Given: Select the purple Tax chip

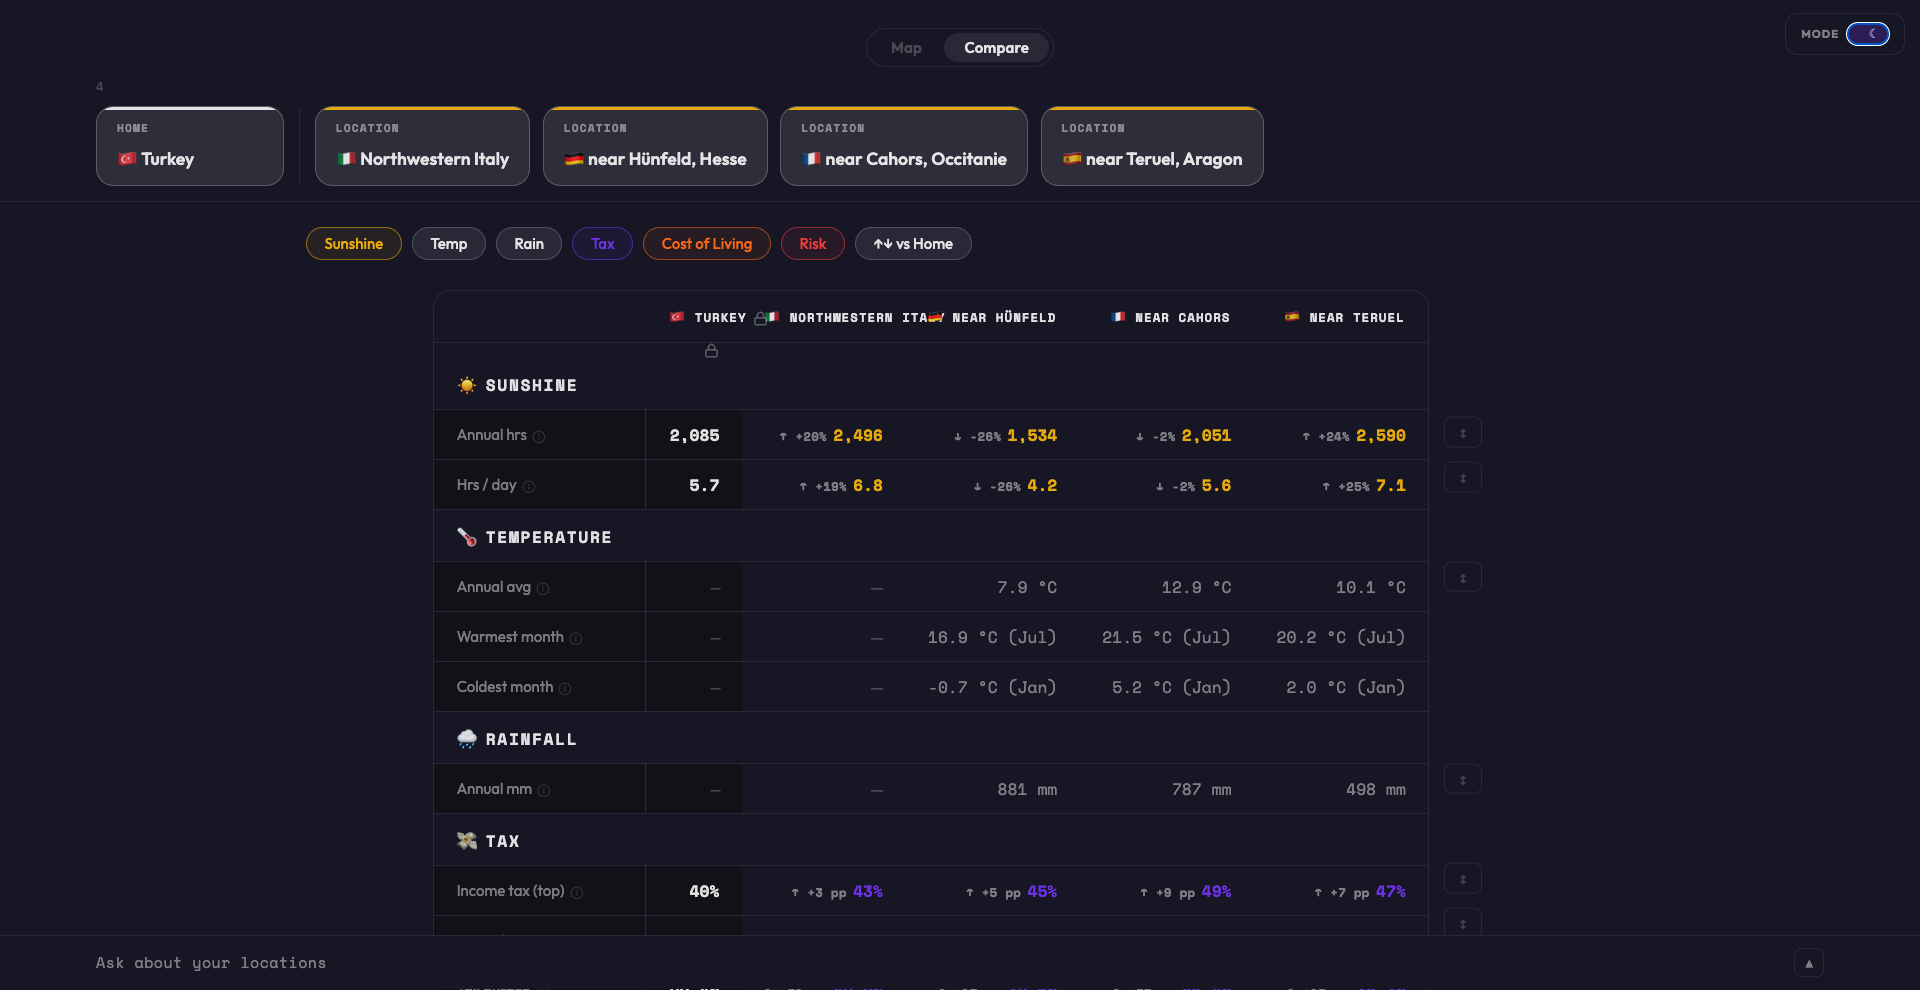Looking at the screenshot, I should (603, 244).
